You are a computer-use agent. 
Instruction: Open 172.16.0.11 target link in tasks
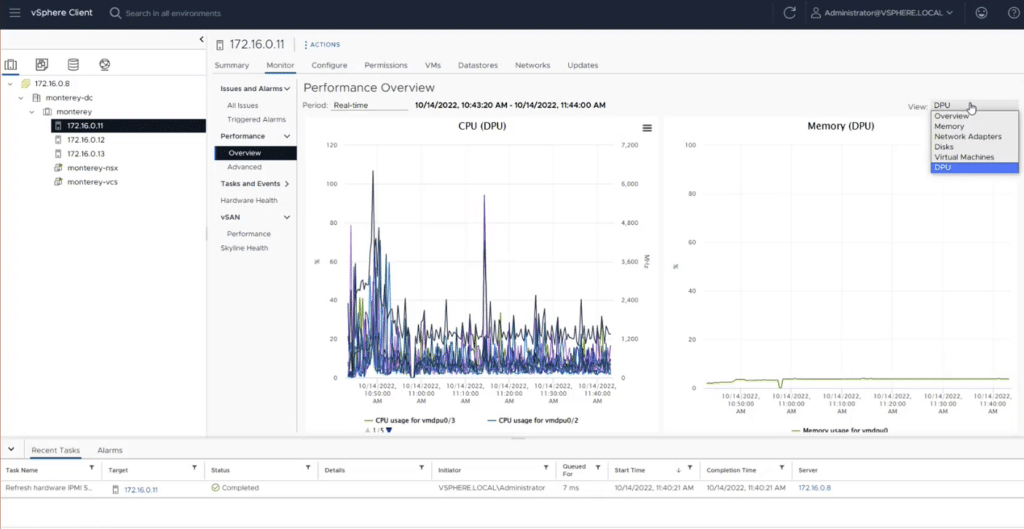tap(140, 489)
